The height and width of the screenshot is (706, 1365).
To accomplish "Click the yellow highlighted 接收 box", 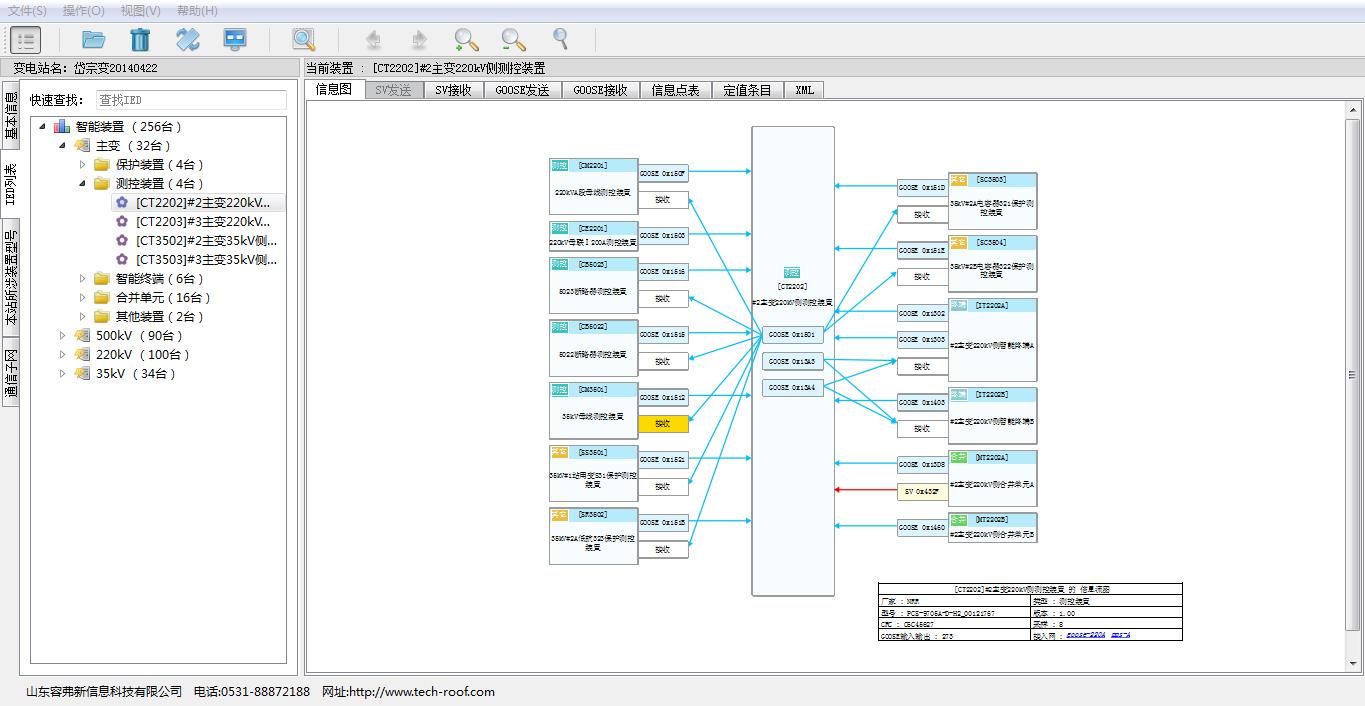I will tap(663, 424).
